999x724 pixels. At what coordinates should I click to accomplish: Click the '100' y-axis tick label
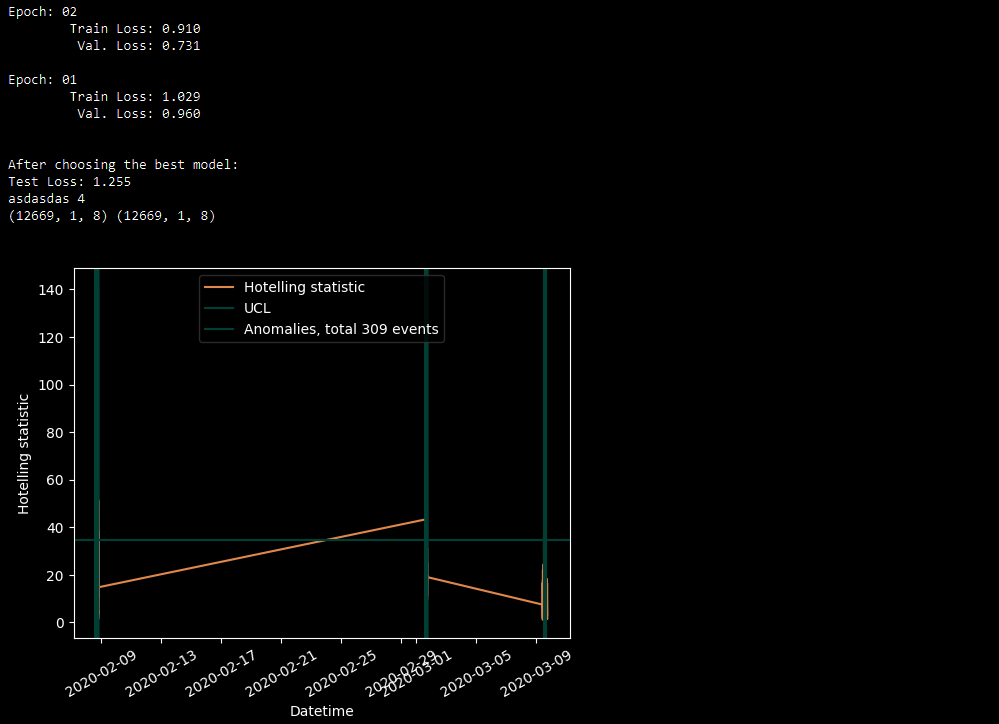[x=51, y=386]
